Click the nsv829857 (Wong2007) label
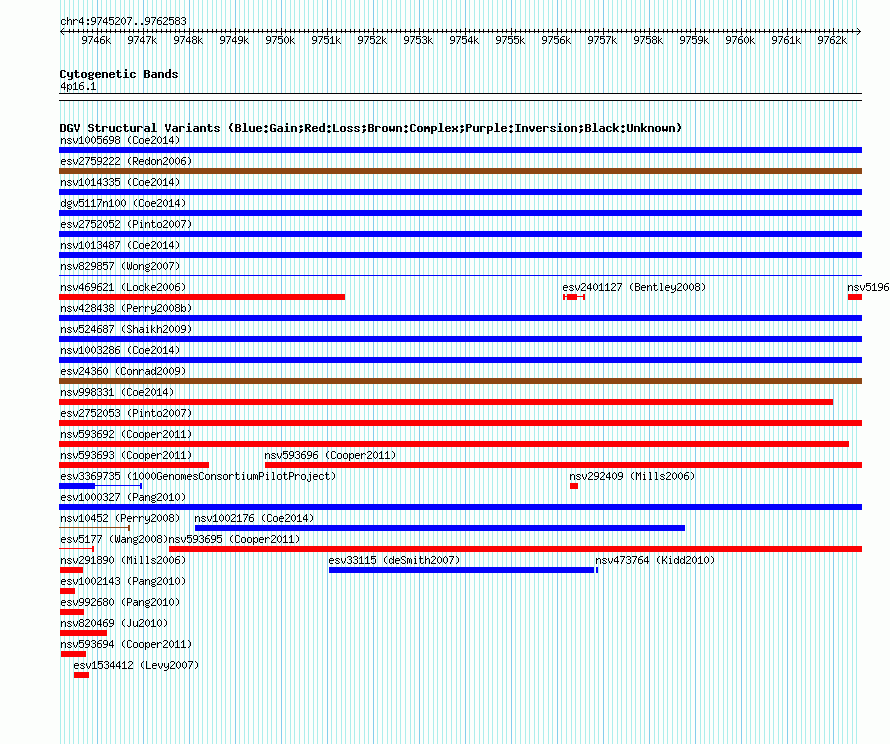Viewport: 890px width, 744px height. coord(120,266)
